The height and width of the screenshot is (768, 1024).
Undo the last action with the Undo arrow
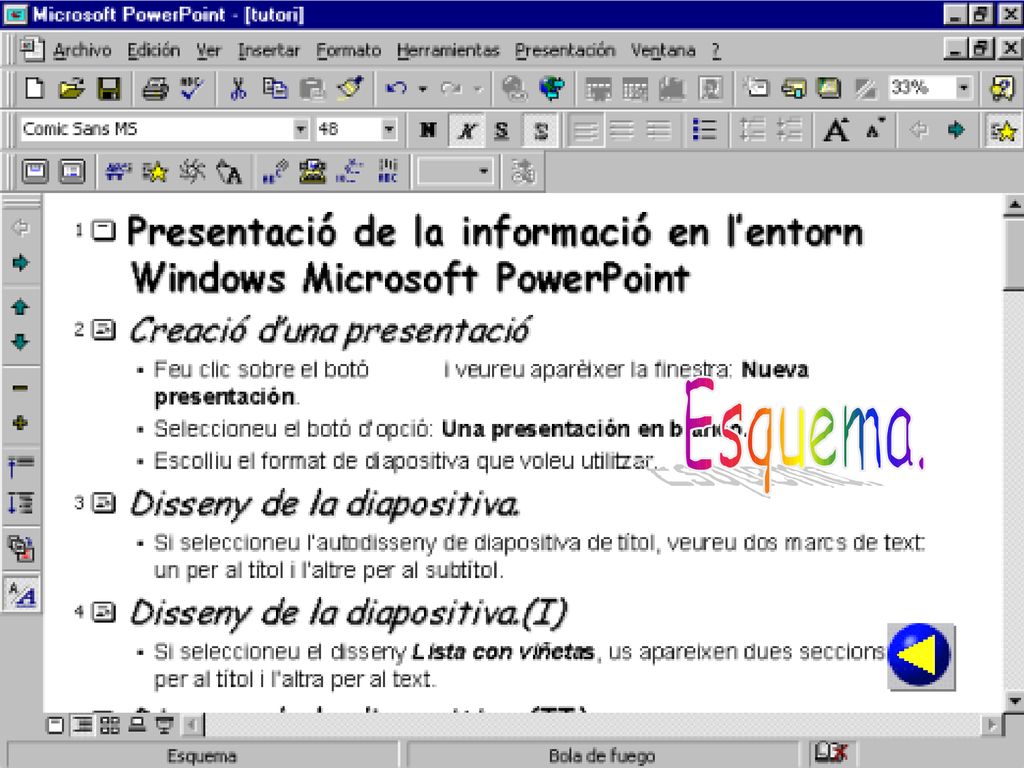pos(396,88)
